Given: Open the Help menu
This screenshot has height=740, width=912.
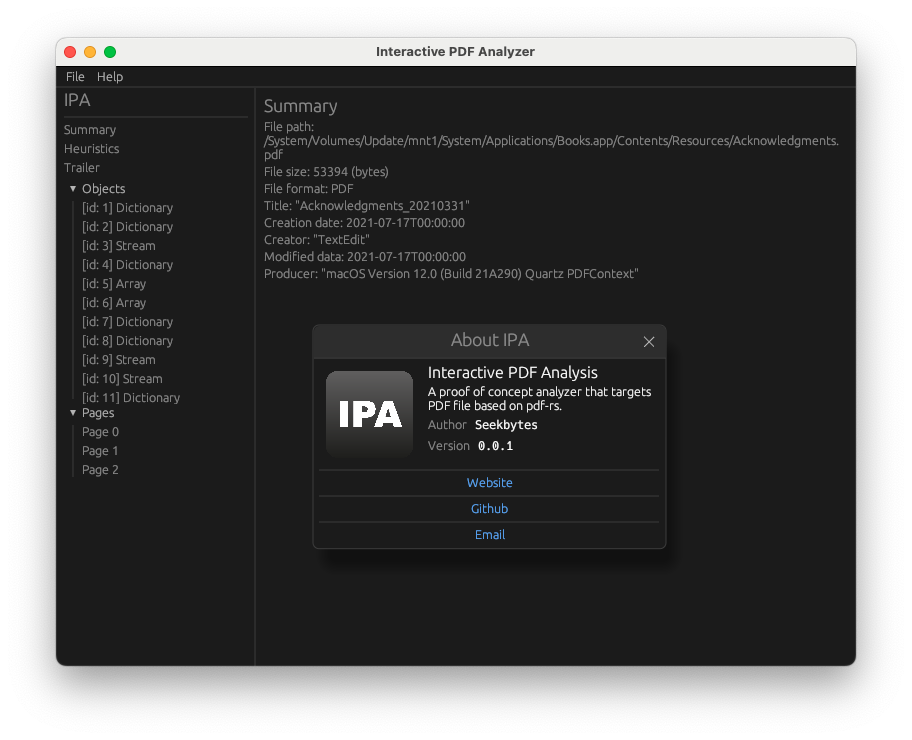Looking at the screenshot, I should click(x=110, y=76).
